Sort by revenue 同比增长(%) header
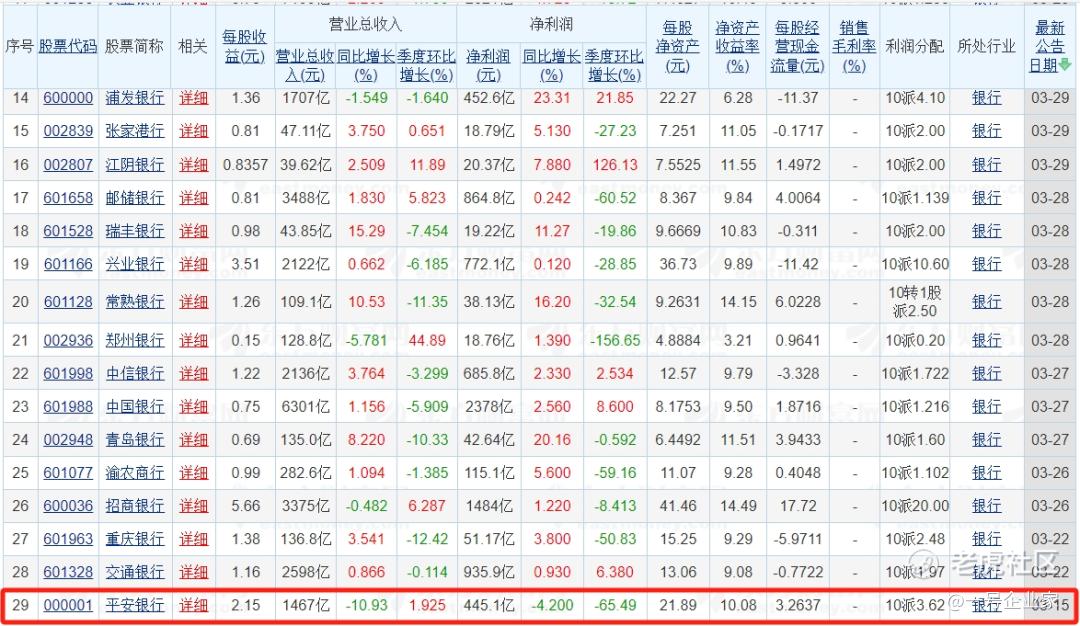Image resolution: width=1080 pixels, height=626 pixels. coord(366,65)
